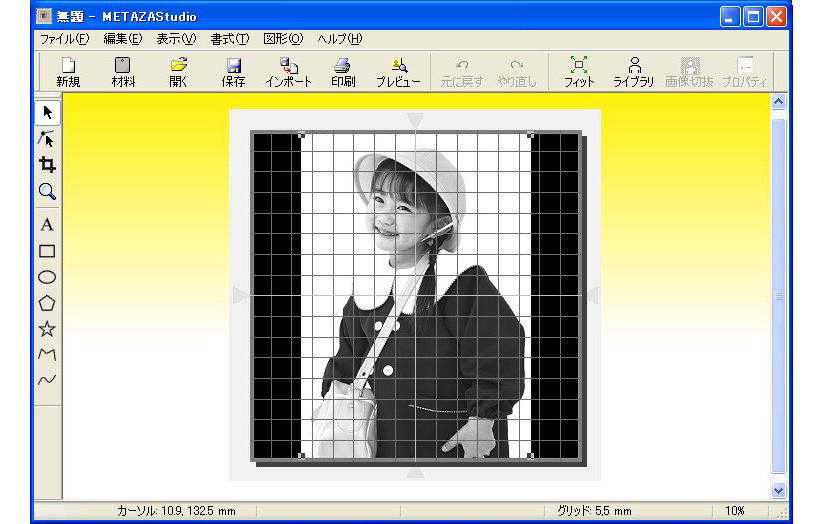
Task: Open the プロパティ properties
Action: pos(744,72)
